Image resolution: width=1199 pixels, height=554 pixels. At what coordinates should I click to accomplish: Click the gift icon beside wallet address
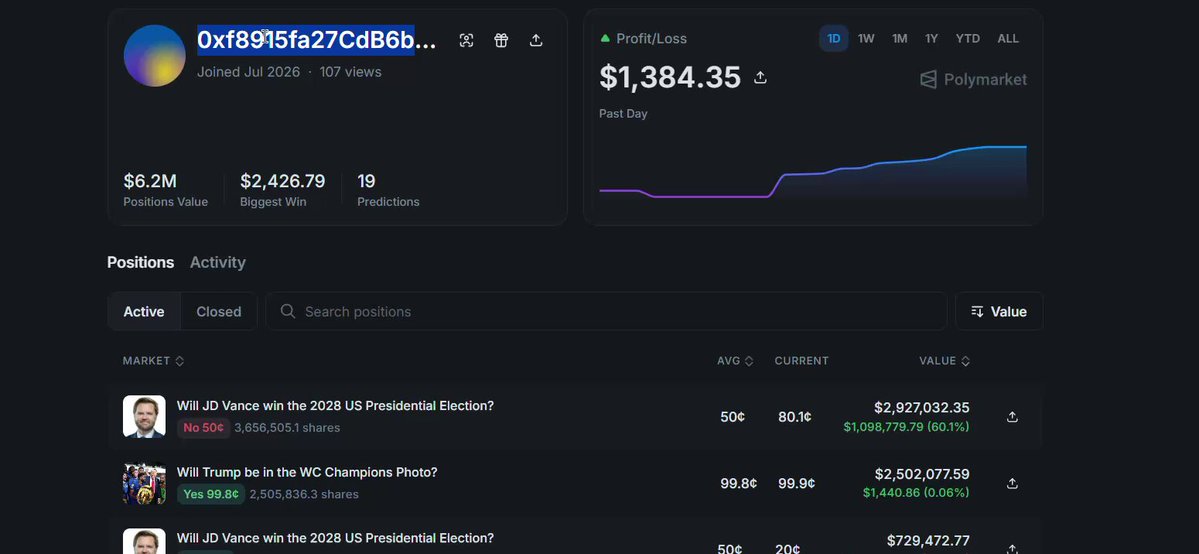[501, 41]
